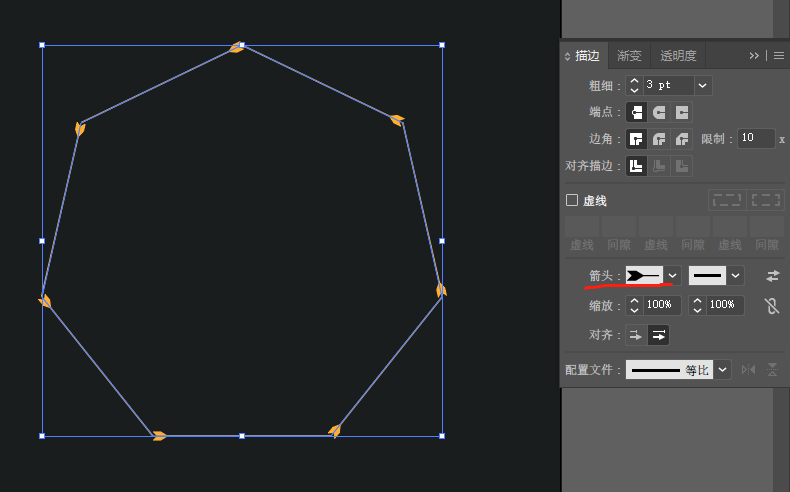This screenshot has width=790, height=492.
Task: Decrease start arrowhead scale percentage
Action: point(634,310)
